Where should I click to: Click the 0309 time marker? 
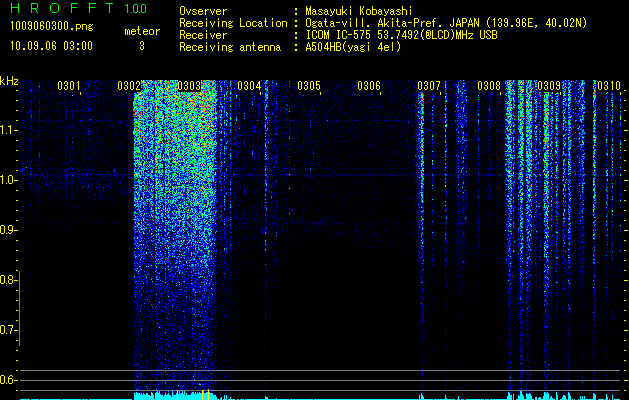(549, 85)
